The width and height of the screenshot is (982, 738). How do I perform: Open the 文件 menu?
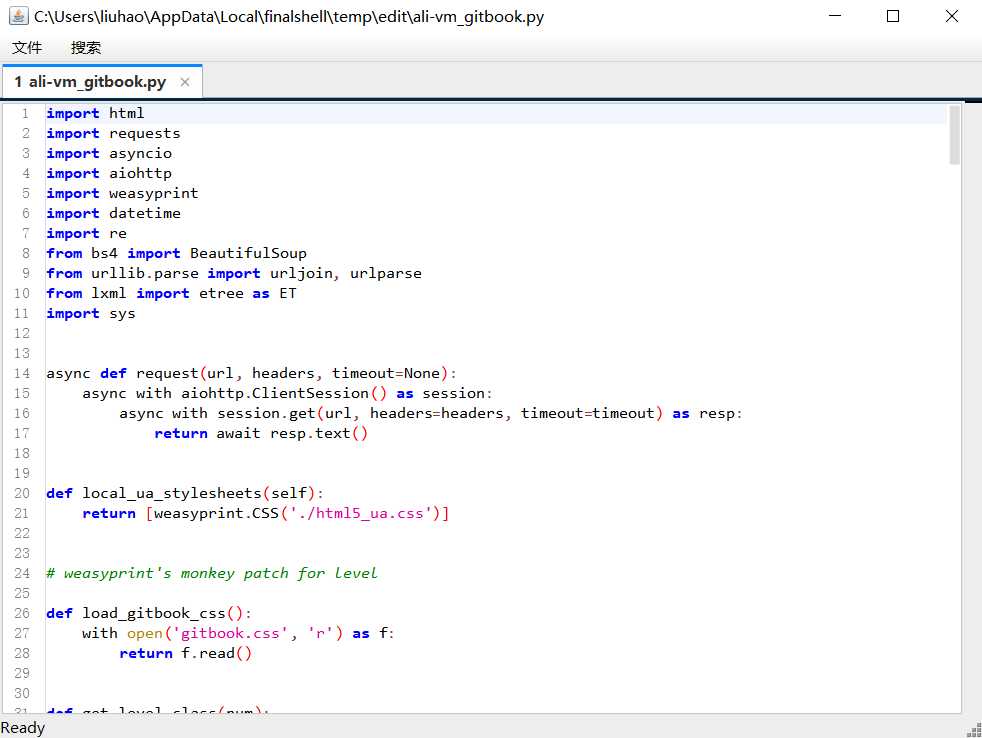(x=27, y=48)
